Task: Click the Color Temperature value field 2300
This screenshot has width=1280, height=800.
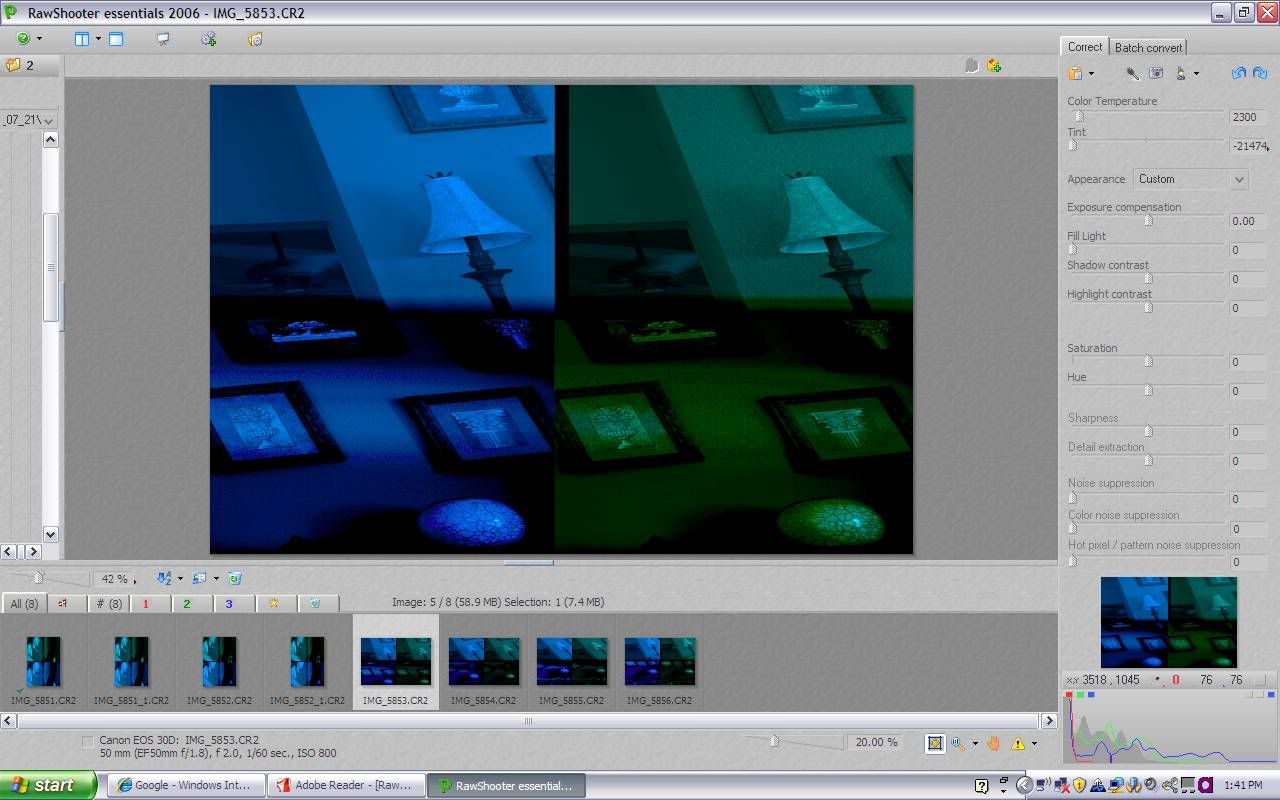Action: [x=1248, y=117]
